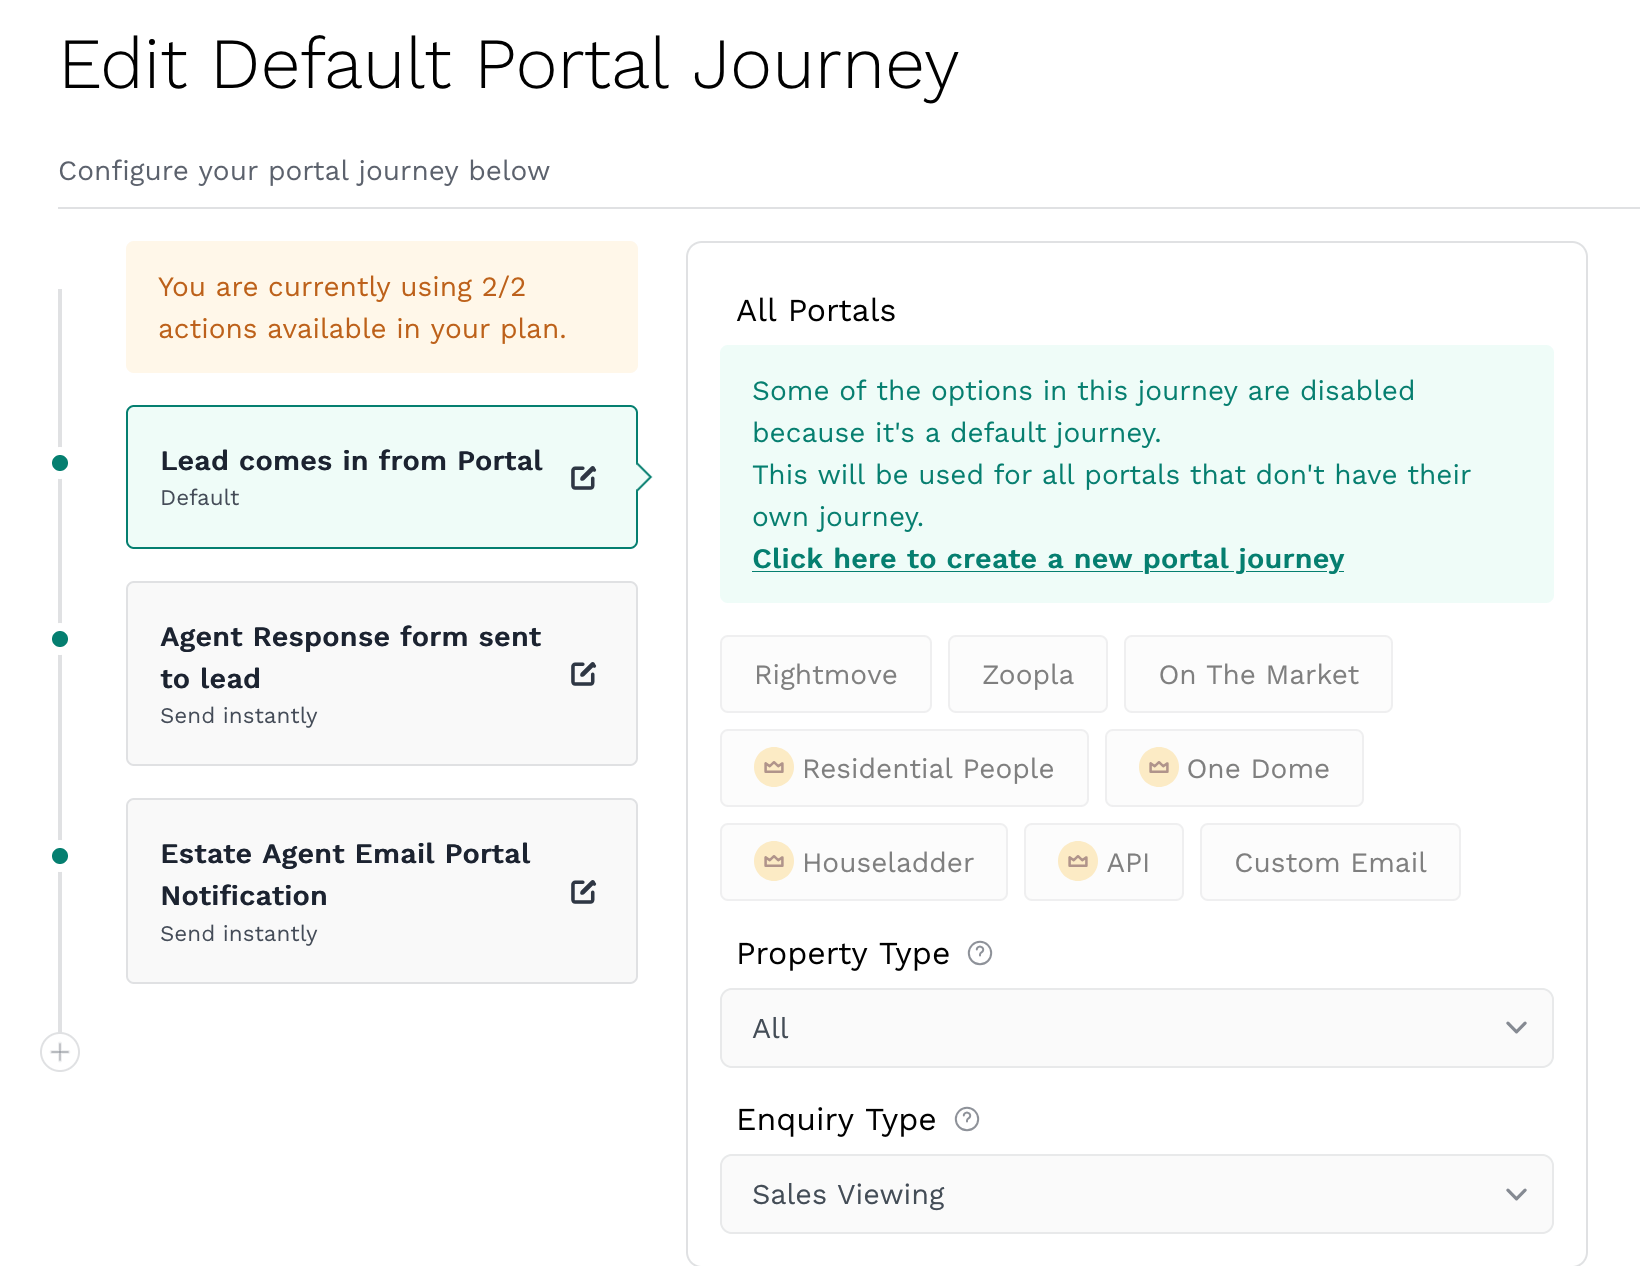The width and height of the screenshot is (1640, 1266).
Task: Open the Property Type dropdown
Action: click(1135, 1028)
